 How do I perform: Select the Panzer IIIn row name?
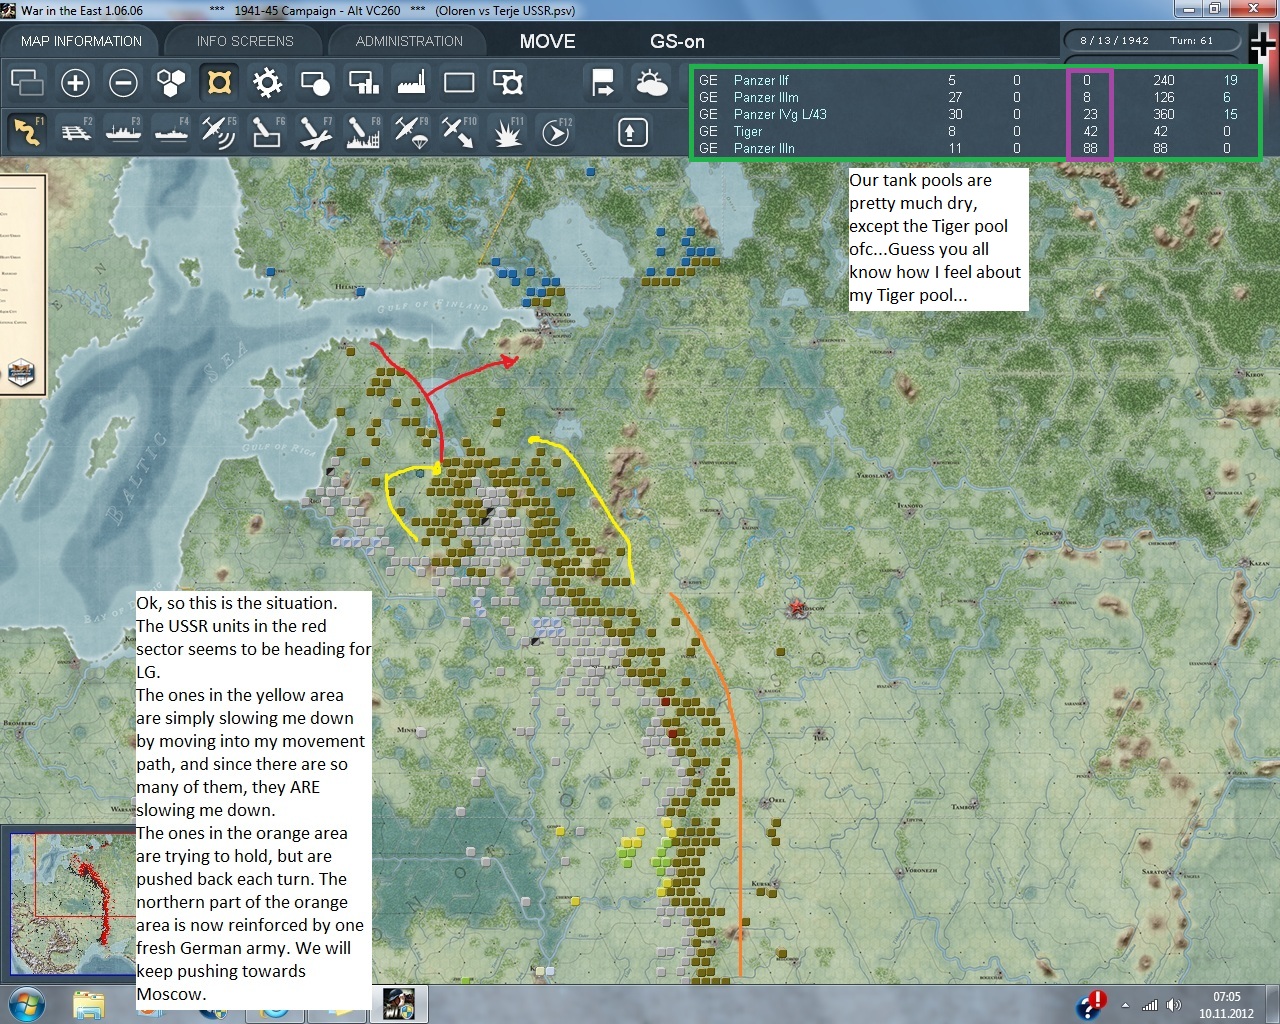pos(764,148)
